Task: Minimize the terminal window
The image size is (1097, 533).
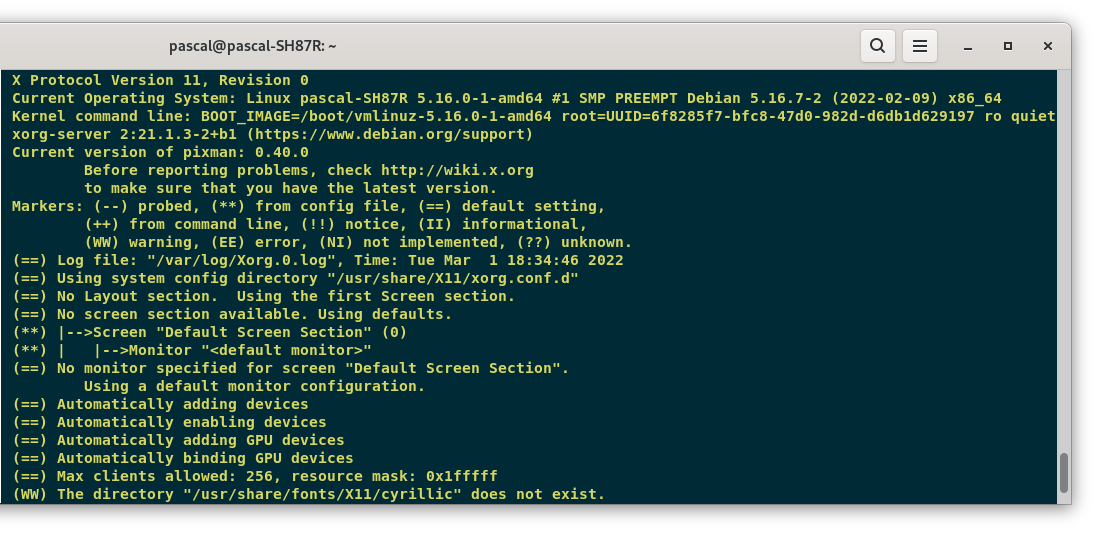Action: pyautogui.click(x=968, y=47)
